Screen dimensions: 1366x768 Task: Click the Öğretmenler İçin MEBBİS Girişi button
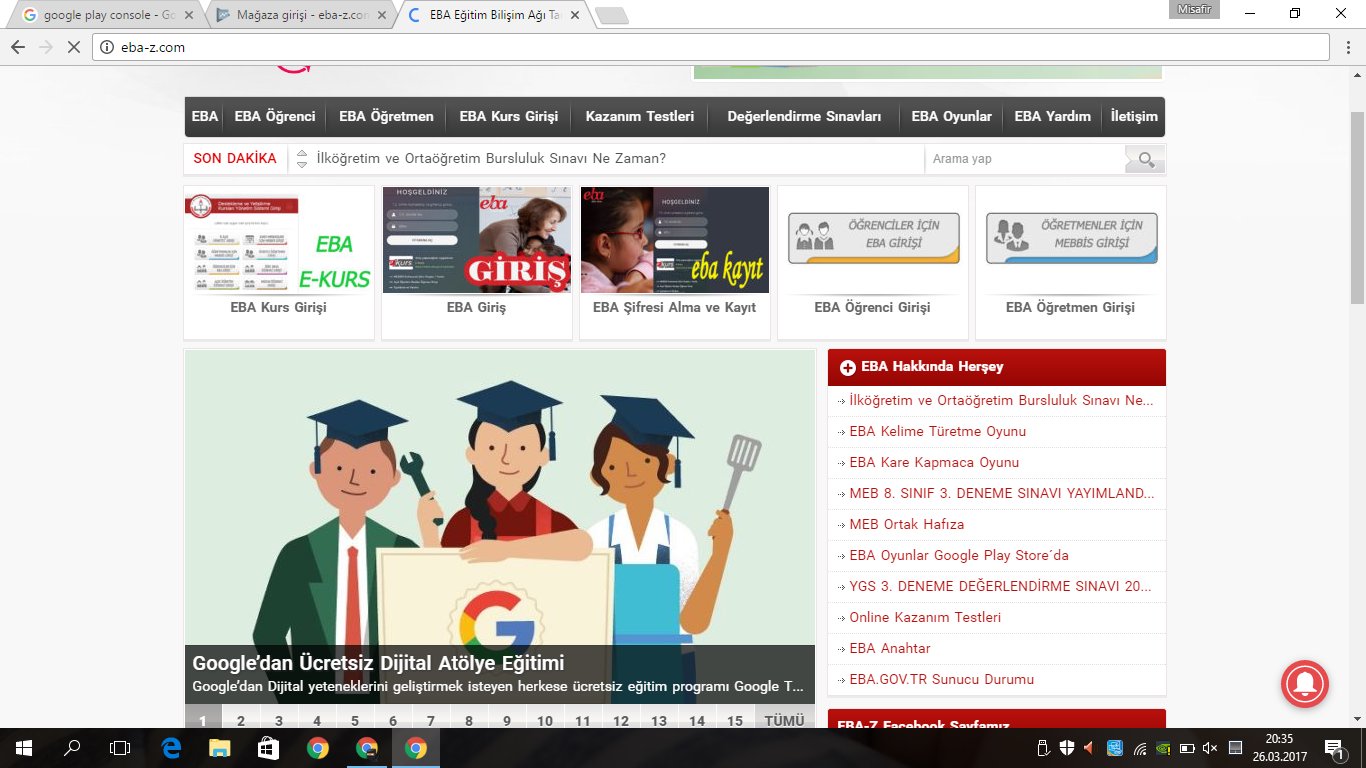[x=1071, y=238]
